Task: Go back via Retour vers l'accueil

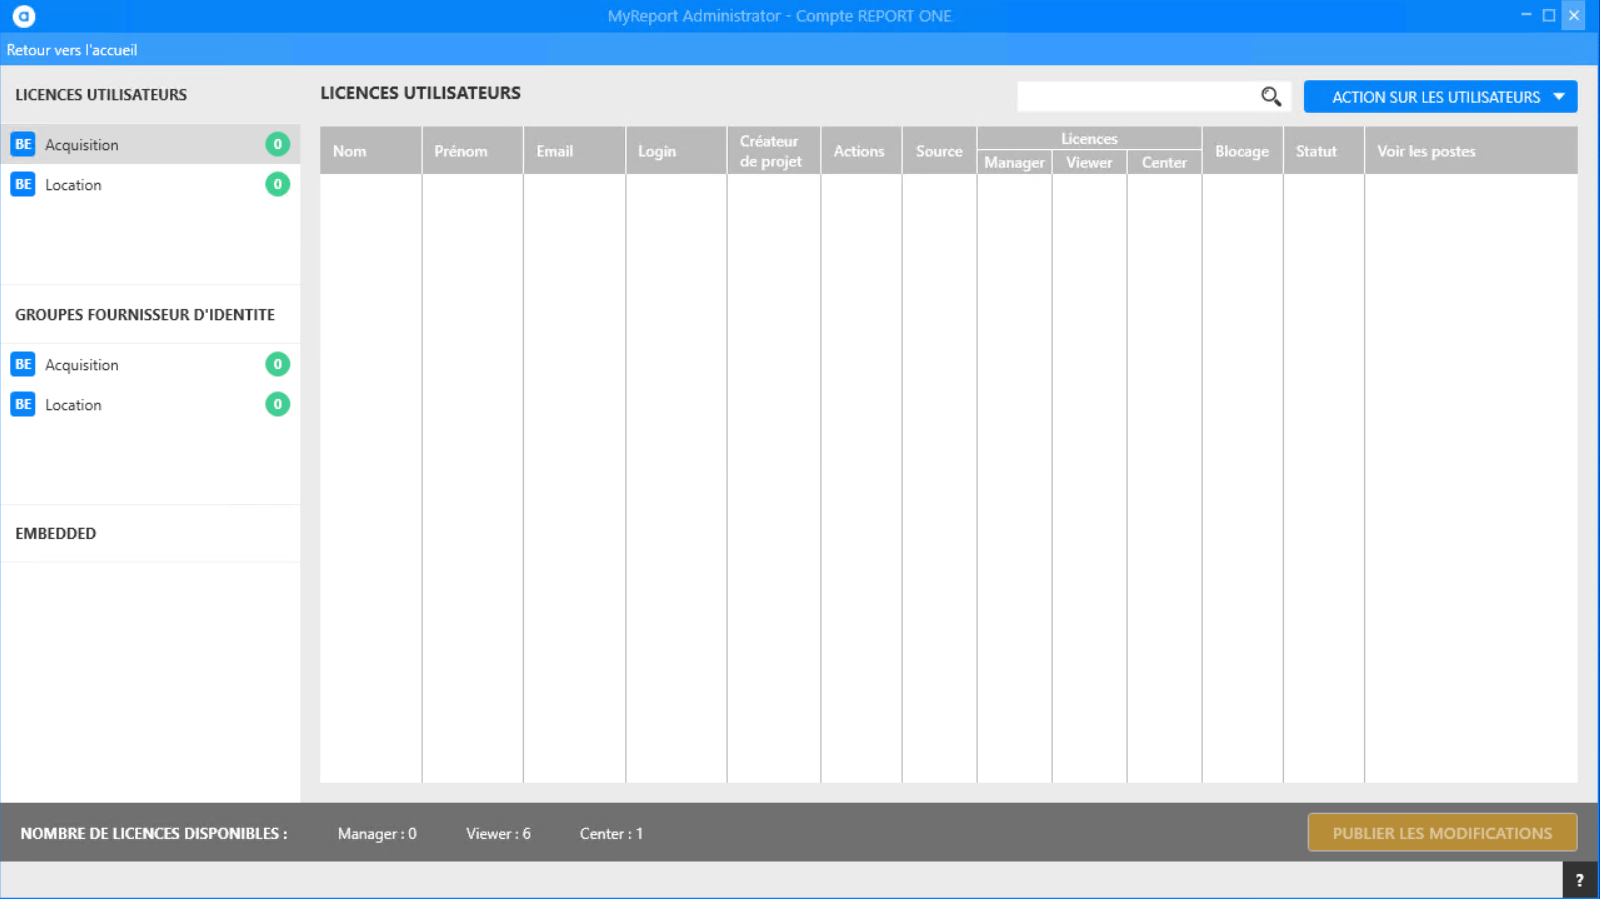Action: [72, 50]
